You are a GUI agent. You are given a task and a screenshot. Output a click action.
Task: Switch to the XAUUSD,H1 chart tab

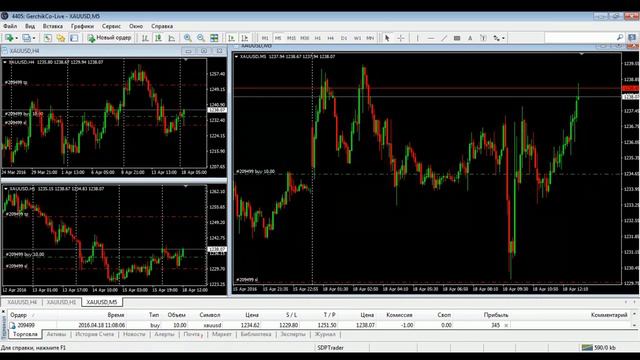click(x=61, y=302)
